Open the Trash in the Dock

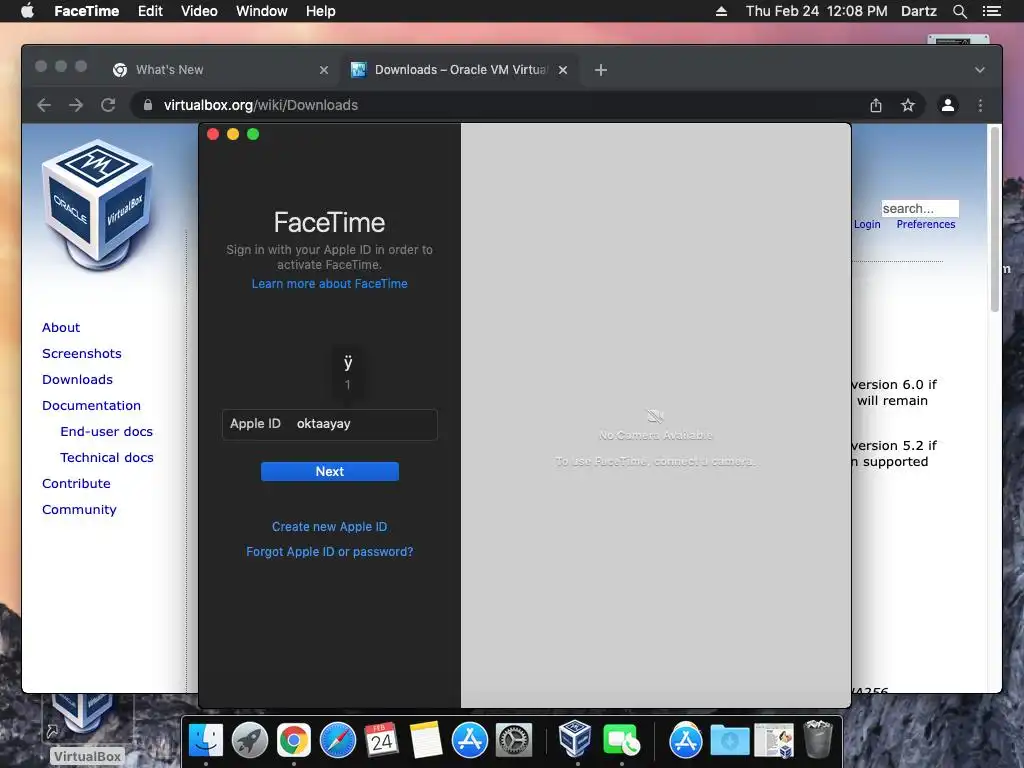[818, 739]
